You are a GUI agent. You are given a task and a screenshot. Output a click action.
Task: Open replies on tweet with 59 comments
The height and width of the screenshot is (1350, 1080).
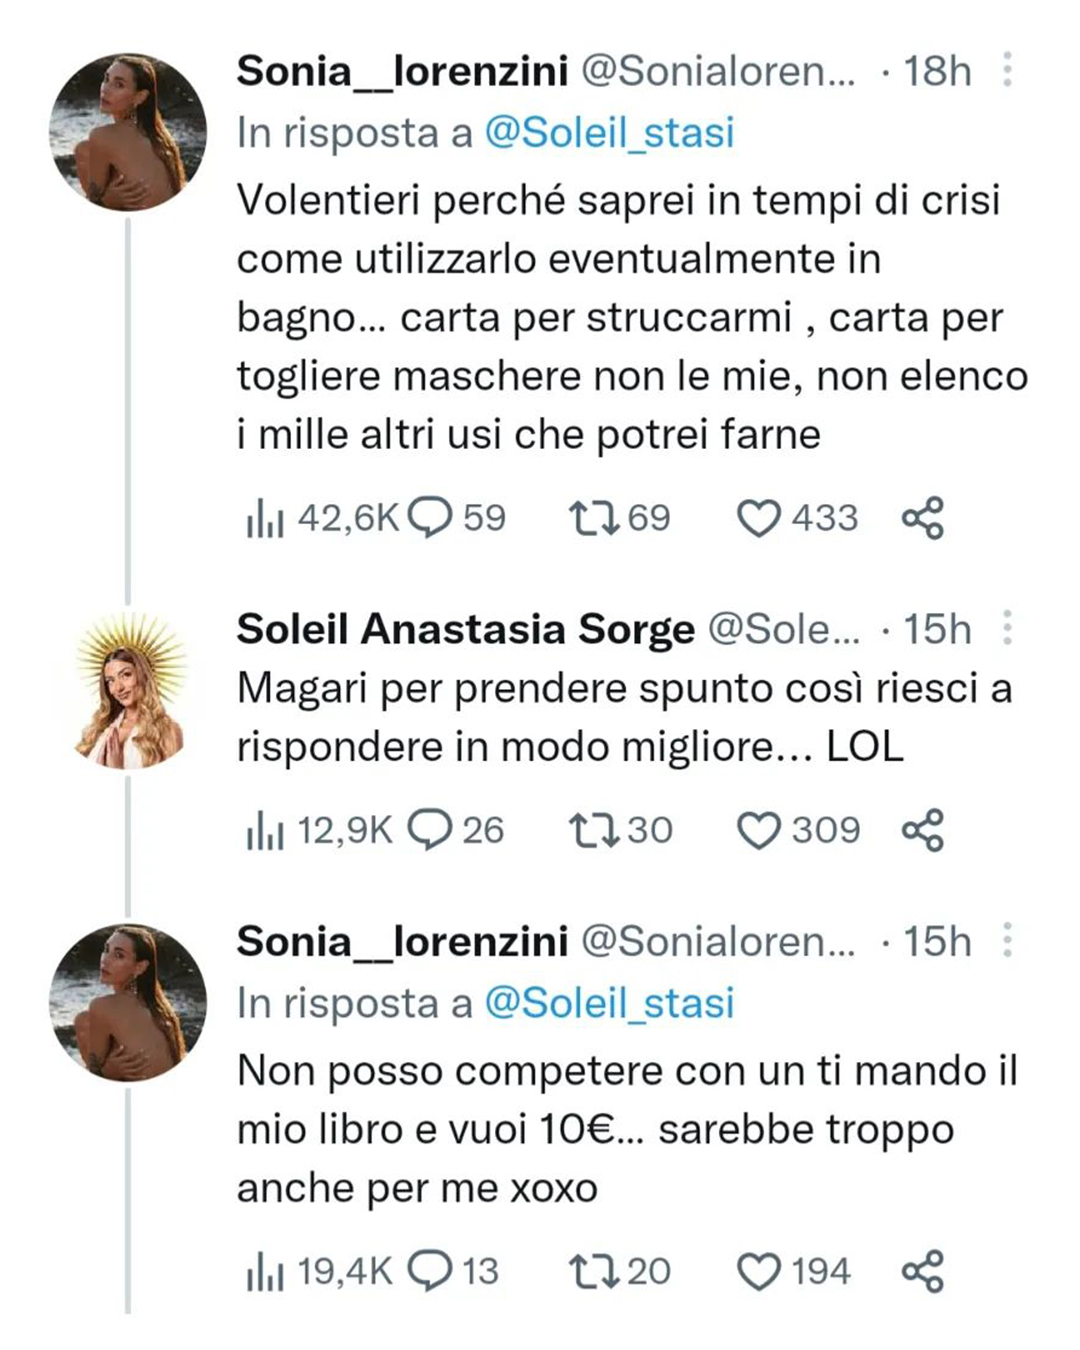pyautogui.click(x=432, y=518)
